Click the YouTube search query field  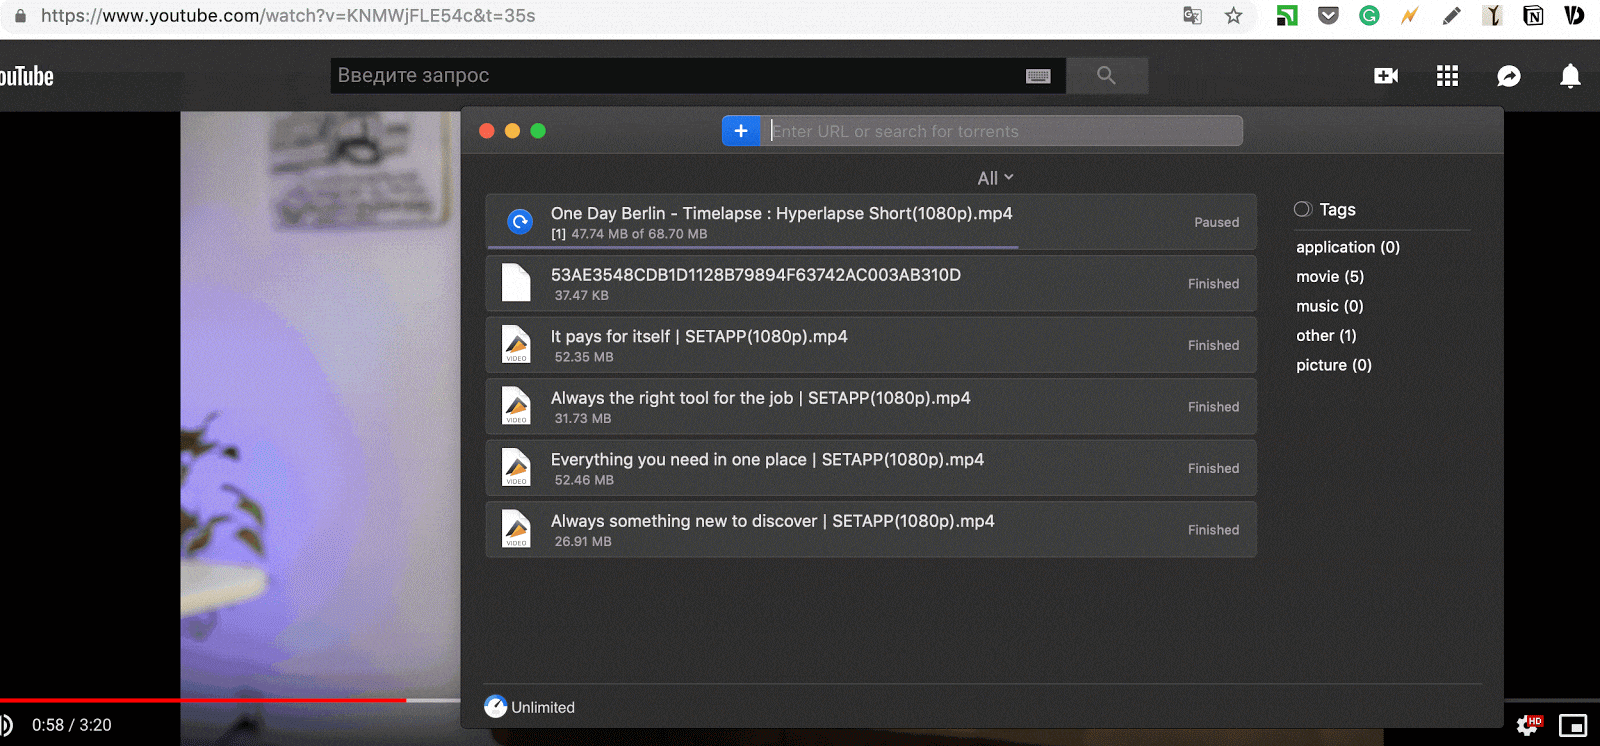pyautogui.click(x=698, y=75)
